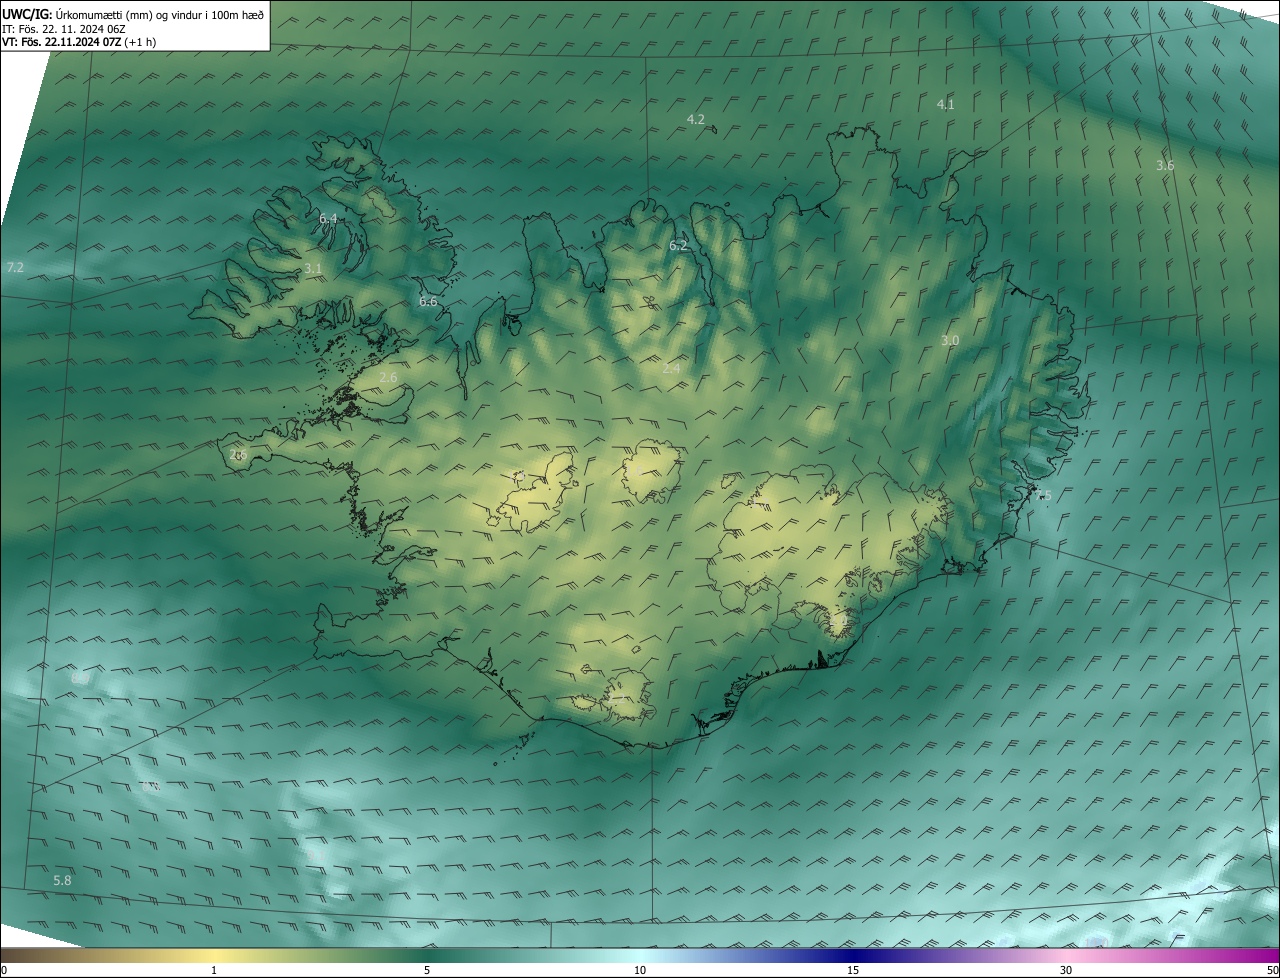Click the map value label "3.6"
The height and width of the screenshot is (978, 1280).
(1165, 166)
